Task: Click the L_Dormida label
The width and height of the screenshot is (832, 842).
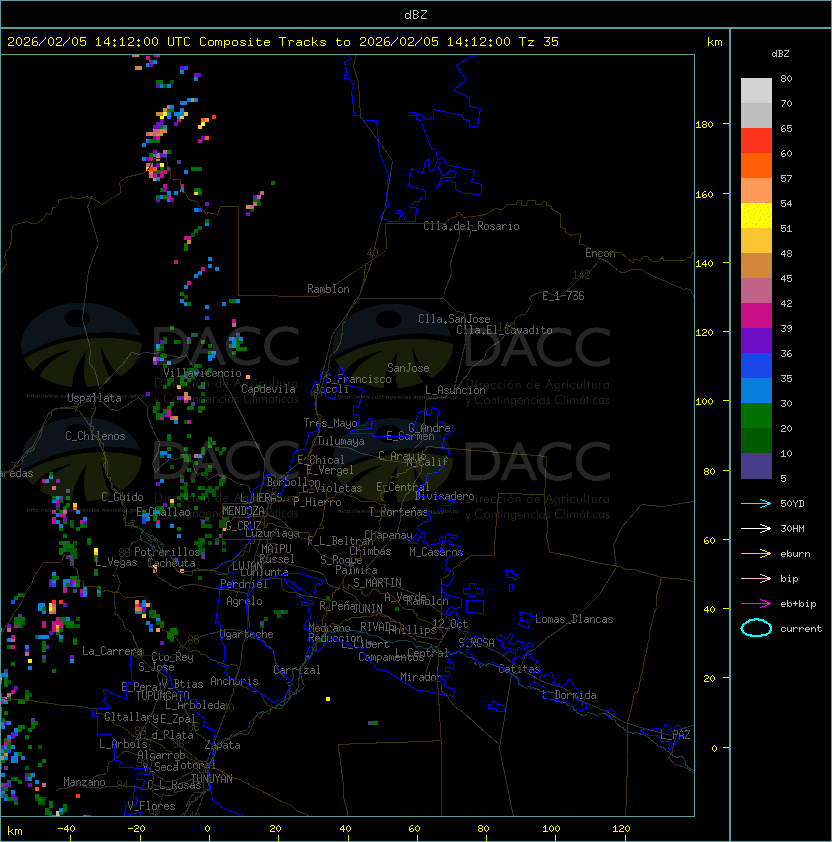Action: (569, 695)
